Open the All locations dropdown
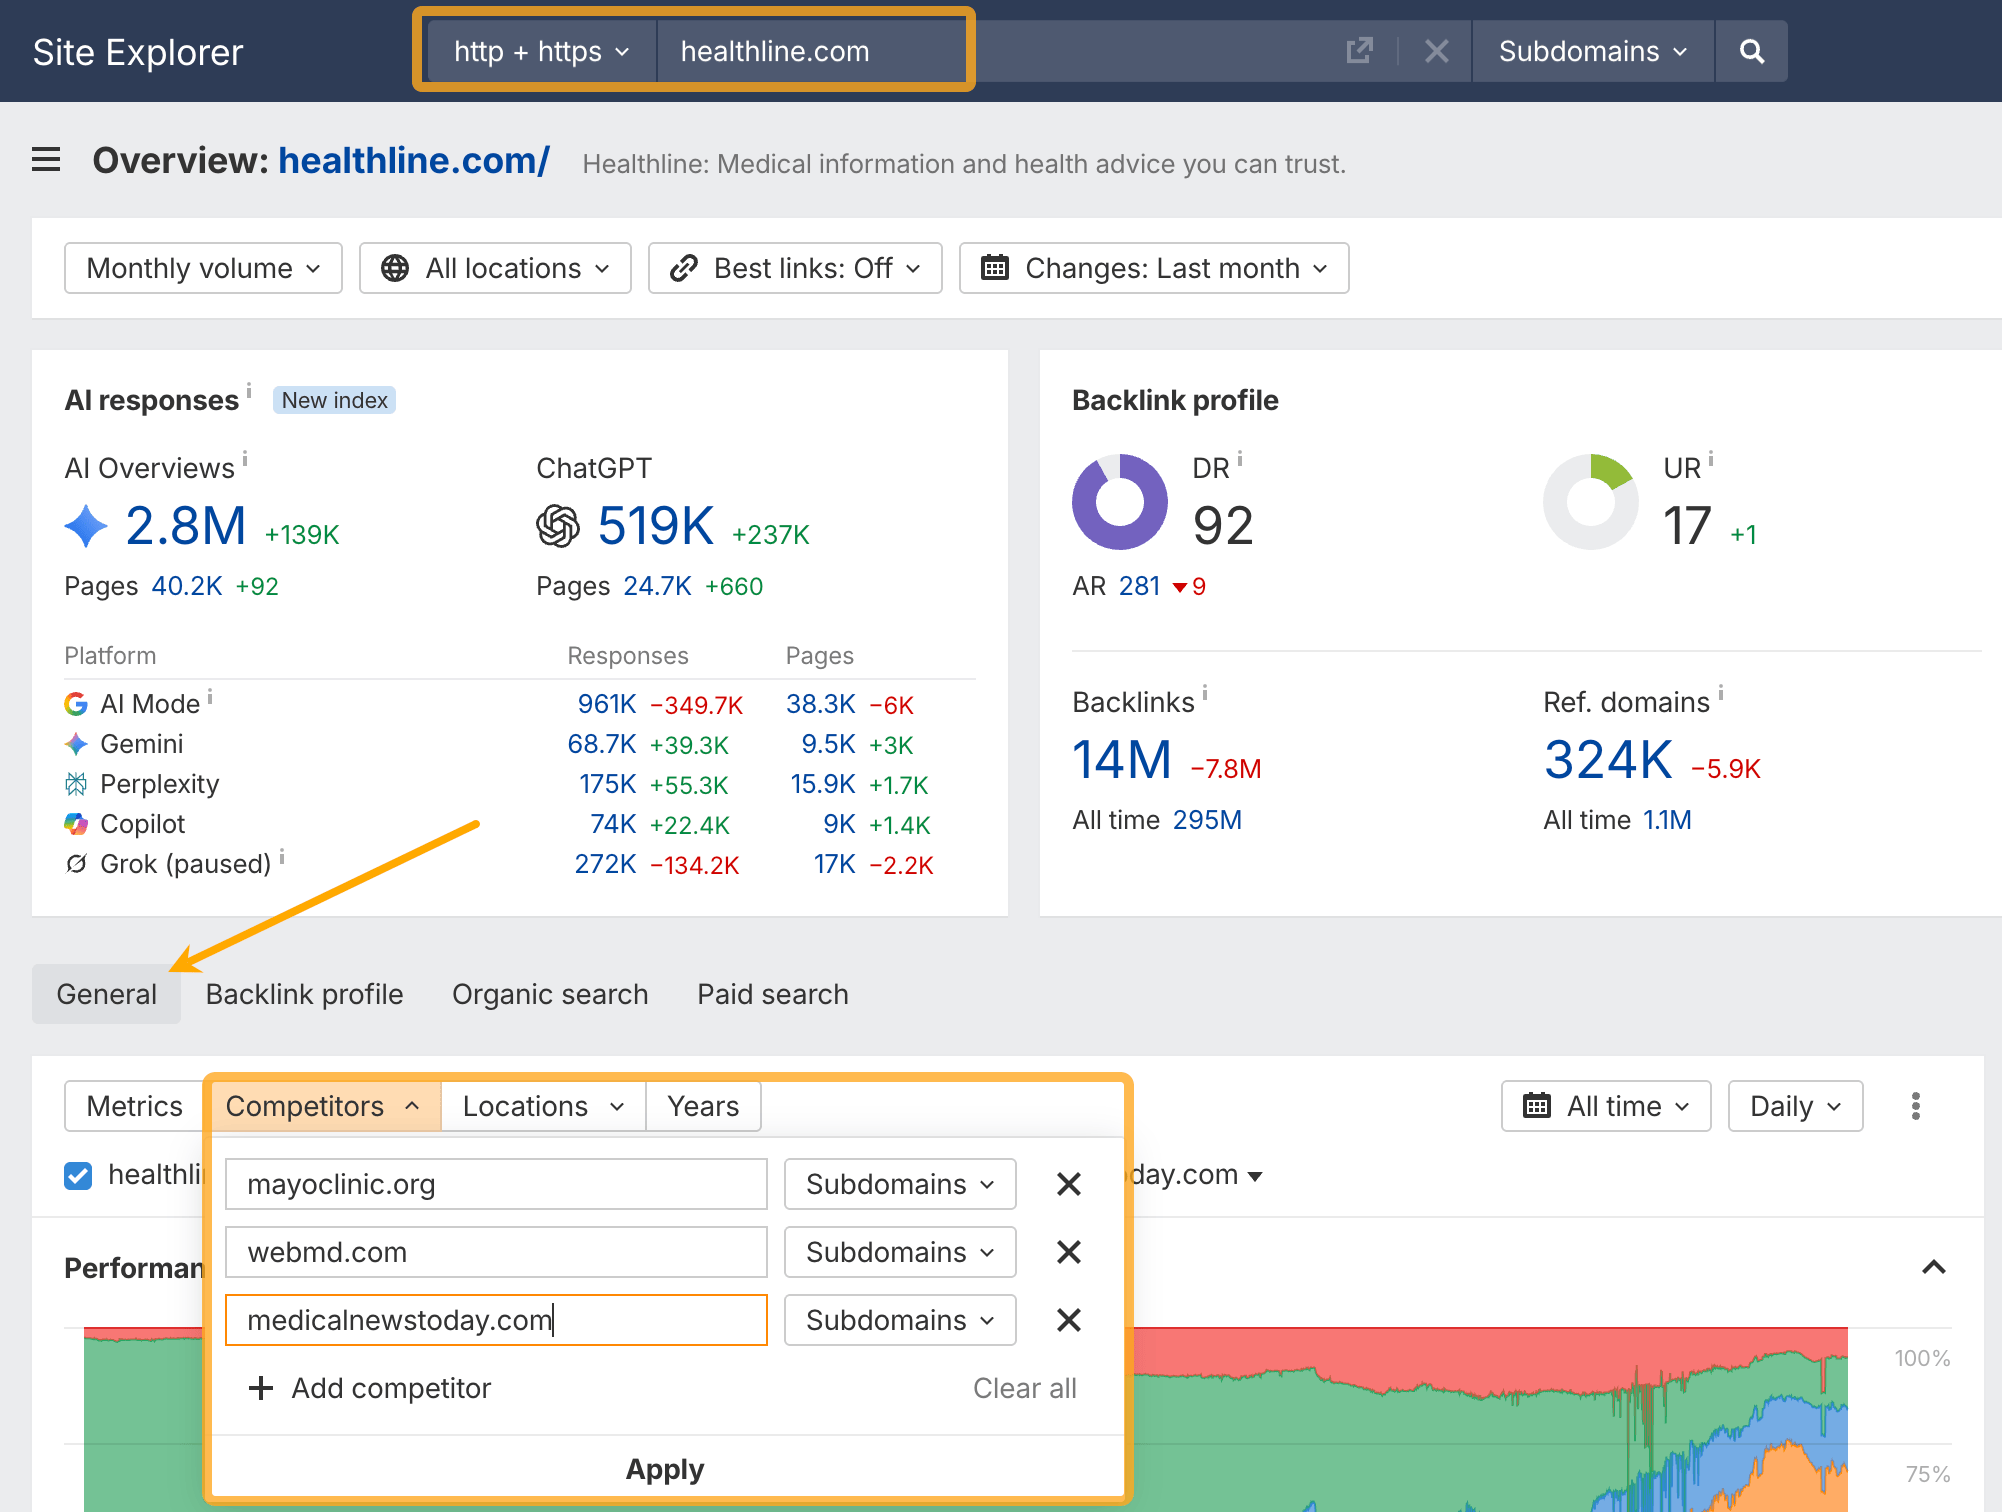The height and width of the screenshot is (1512, 2002). [x=495, y=268]
